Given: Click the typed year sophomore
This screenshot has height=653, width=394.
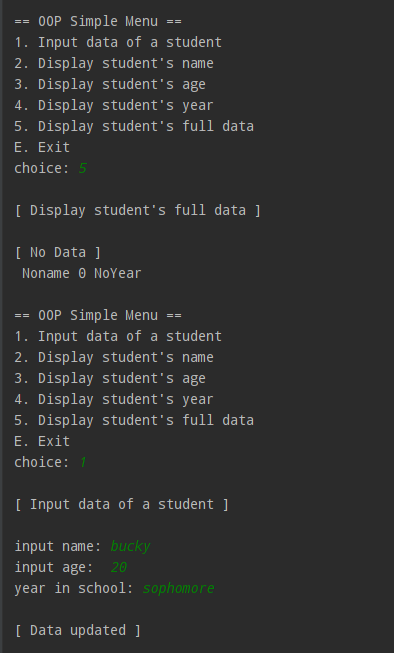Looking at the screenshot, I should tap(178, 588).
